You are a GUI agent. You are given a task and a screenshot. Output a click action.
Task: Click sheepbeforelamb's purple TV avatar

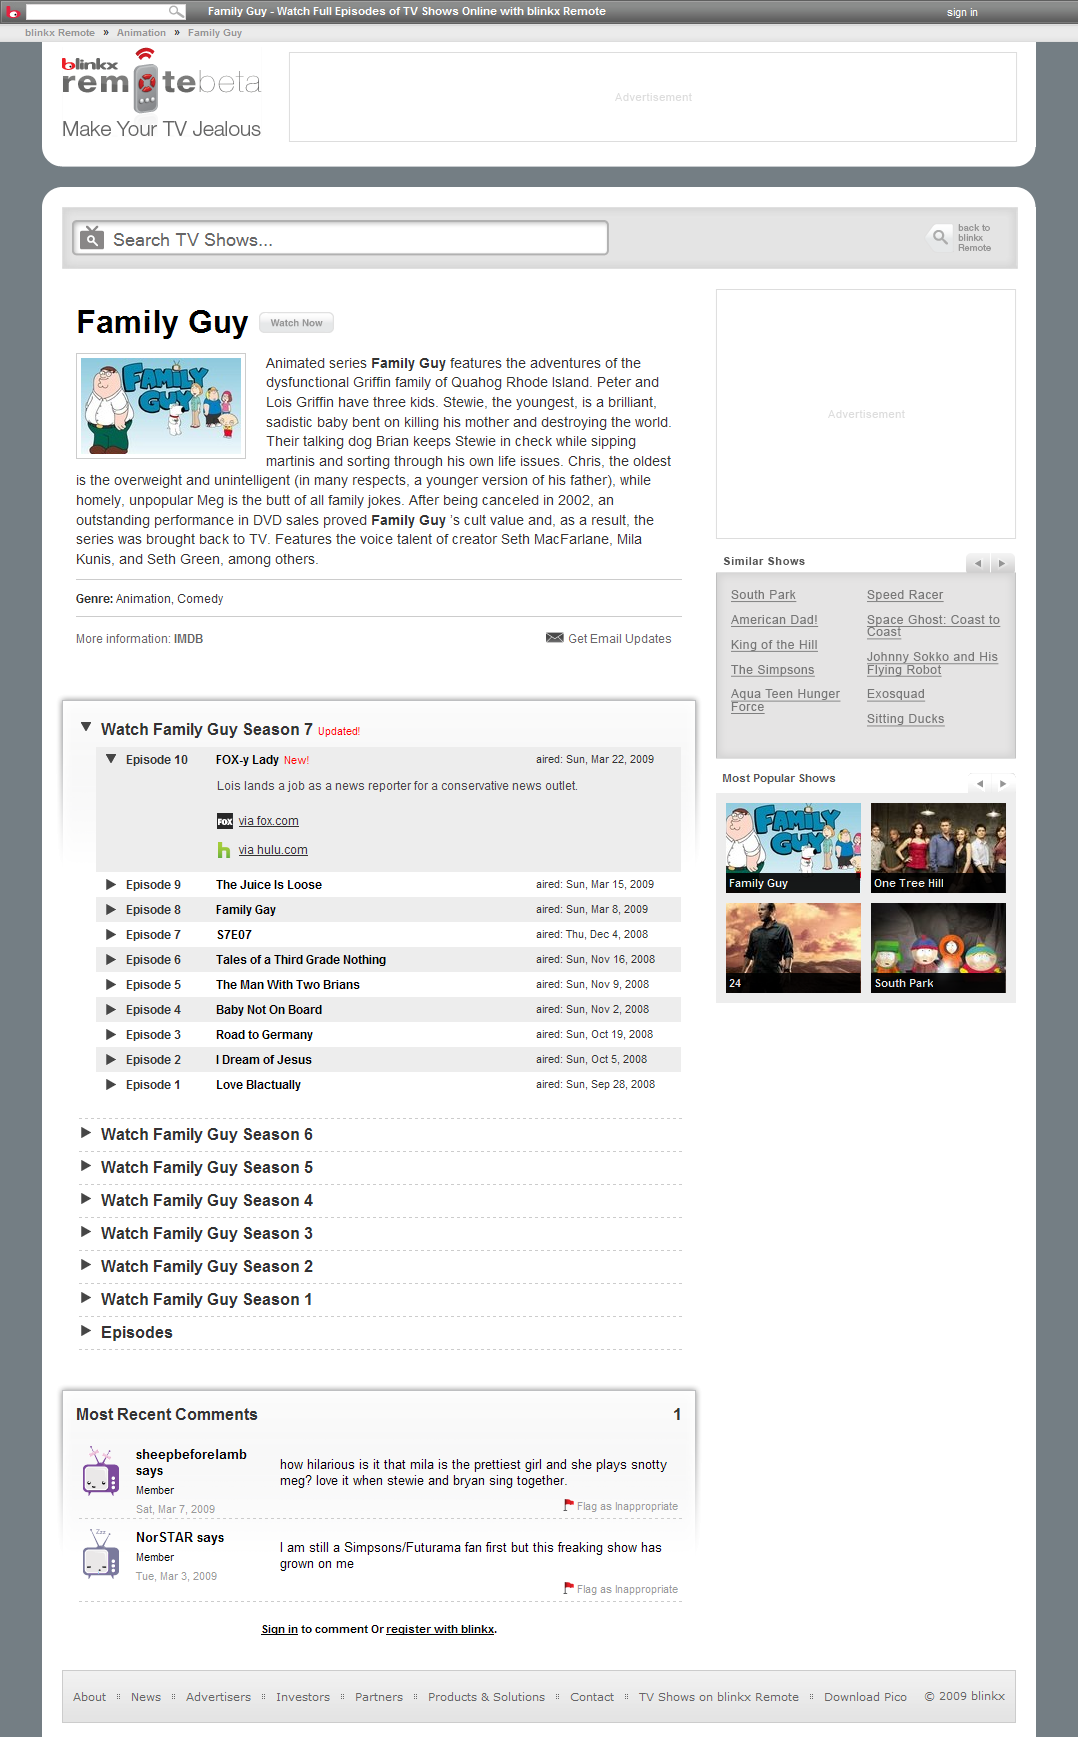click(x=101, y=1471)
